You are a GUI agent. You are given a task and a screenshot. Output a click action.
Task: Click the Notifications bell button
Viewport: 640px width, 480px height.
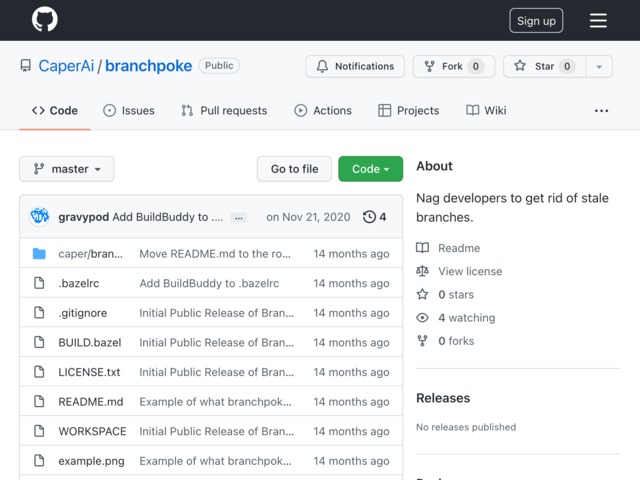355,66
